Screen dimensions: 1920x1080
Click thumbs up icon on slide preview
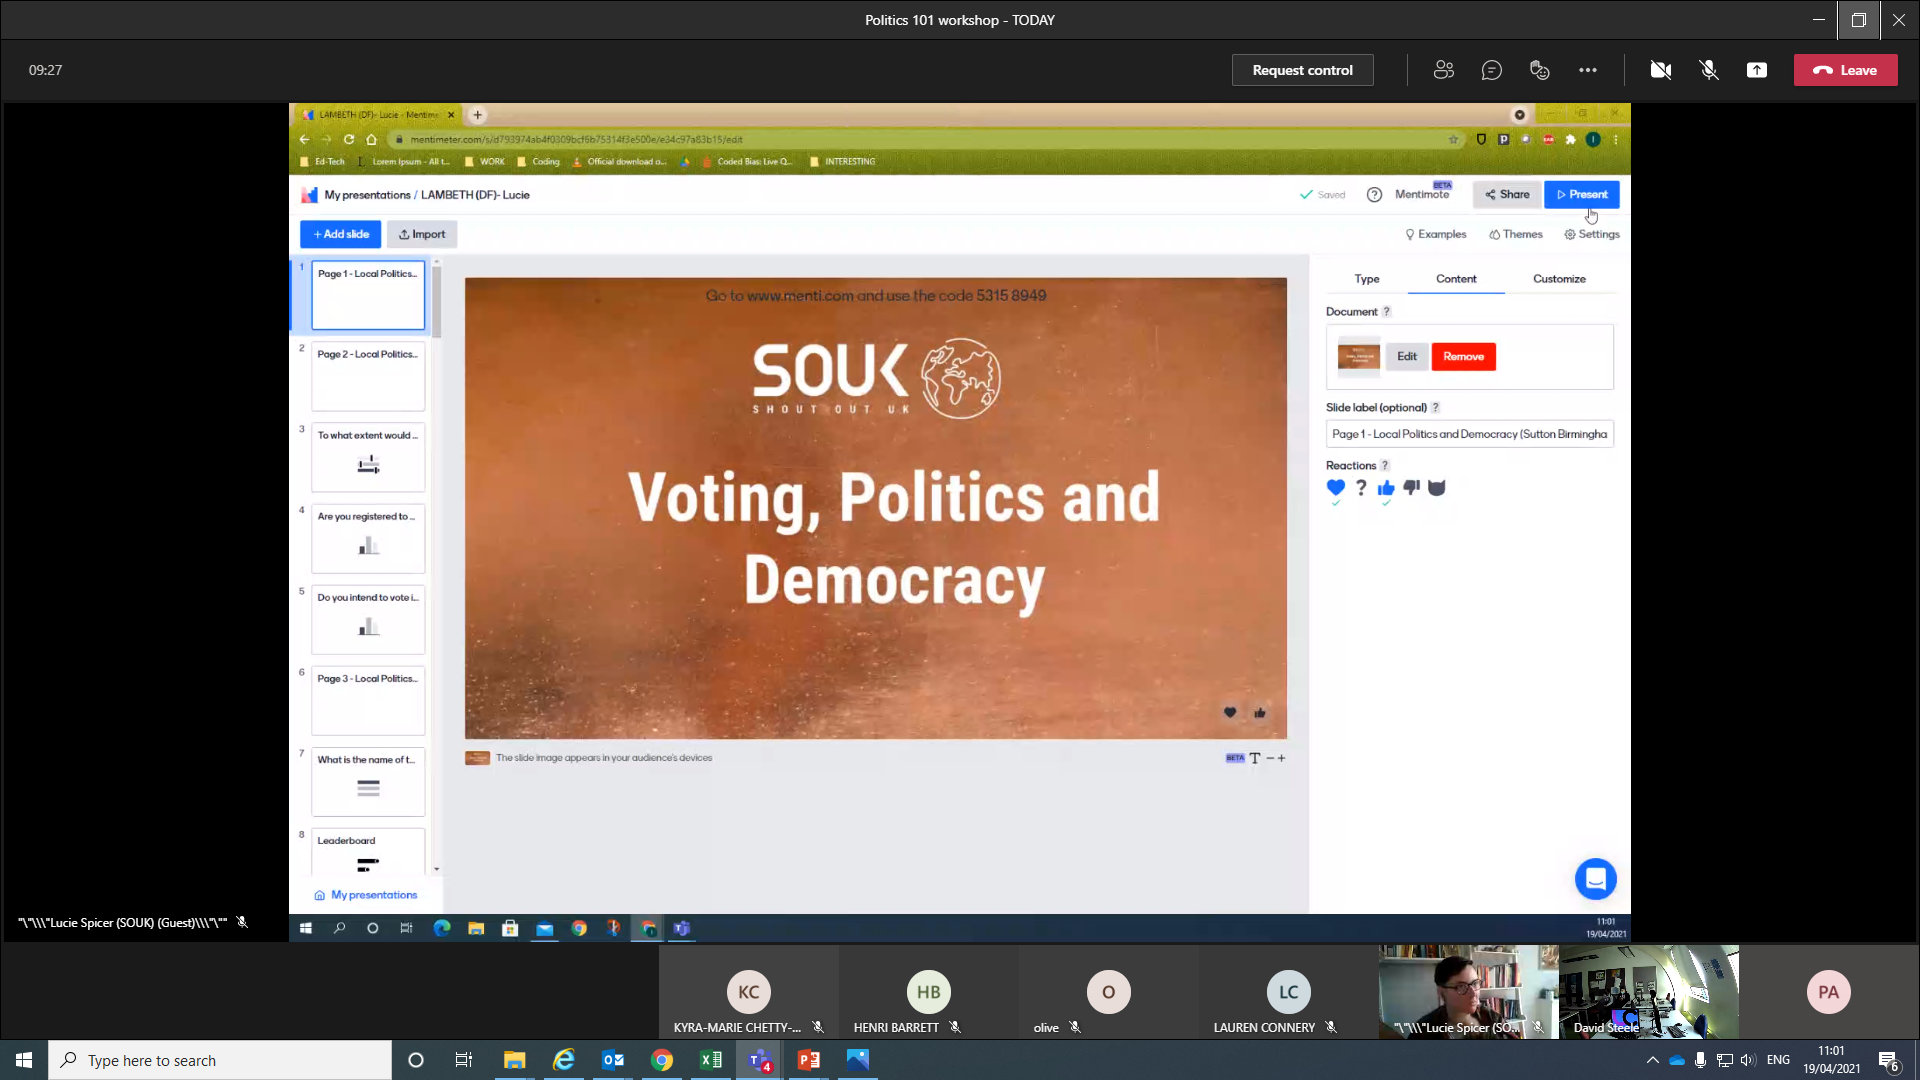point(1259,712)
